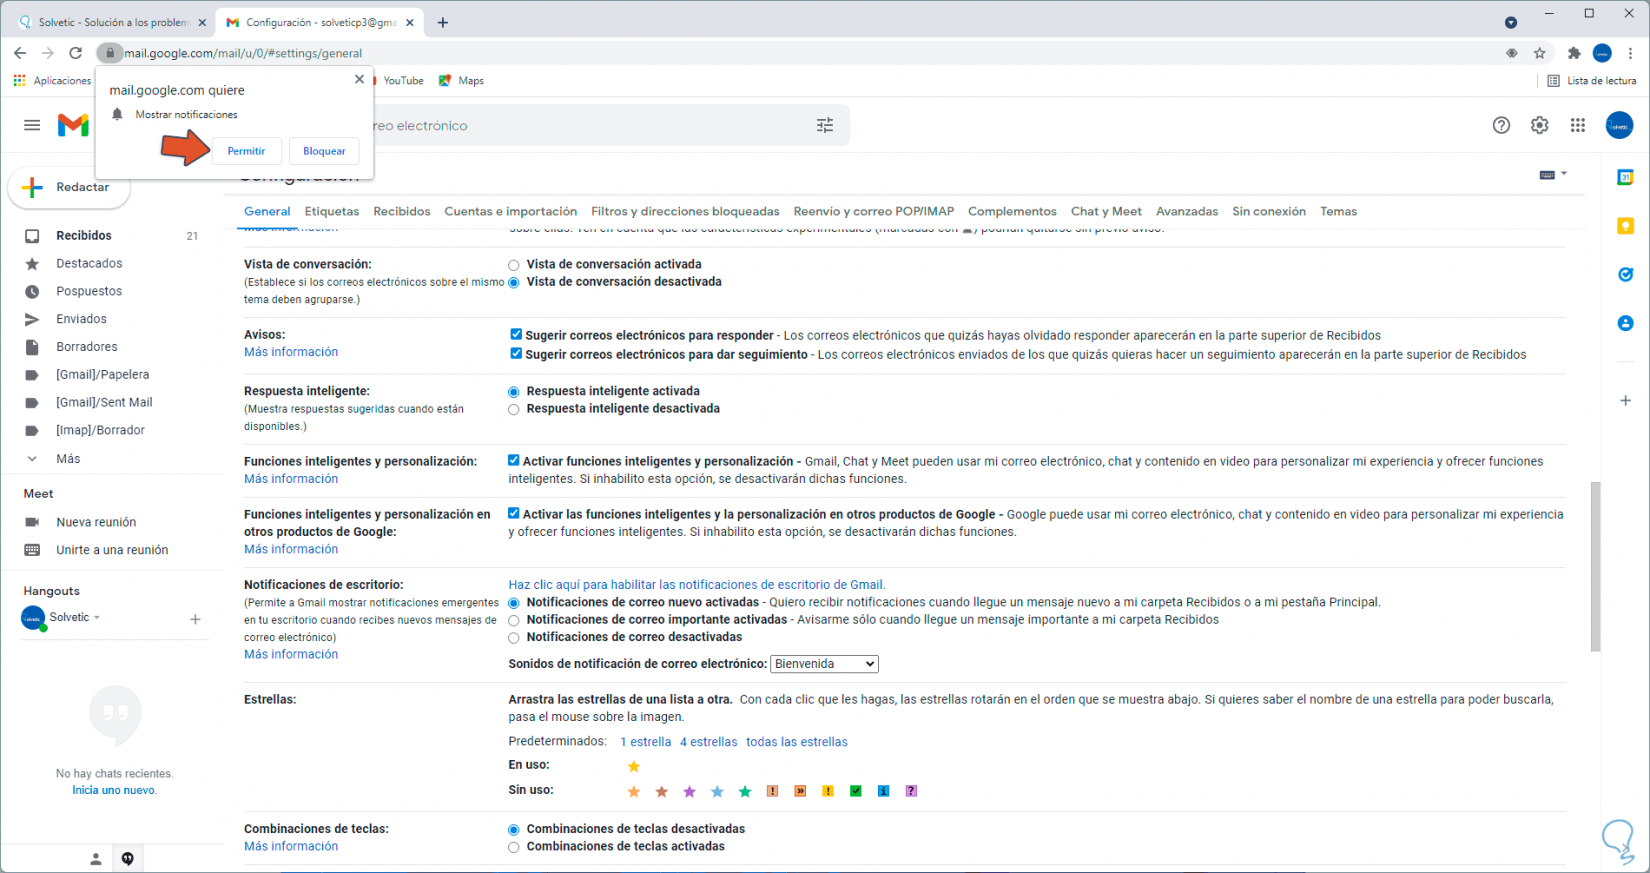This screenshot has height=873, width=1650.
Task: Open Google Calendar in the side panel
Action: pos(1626,177)
